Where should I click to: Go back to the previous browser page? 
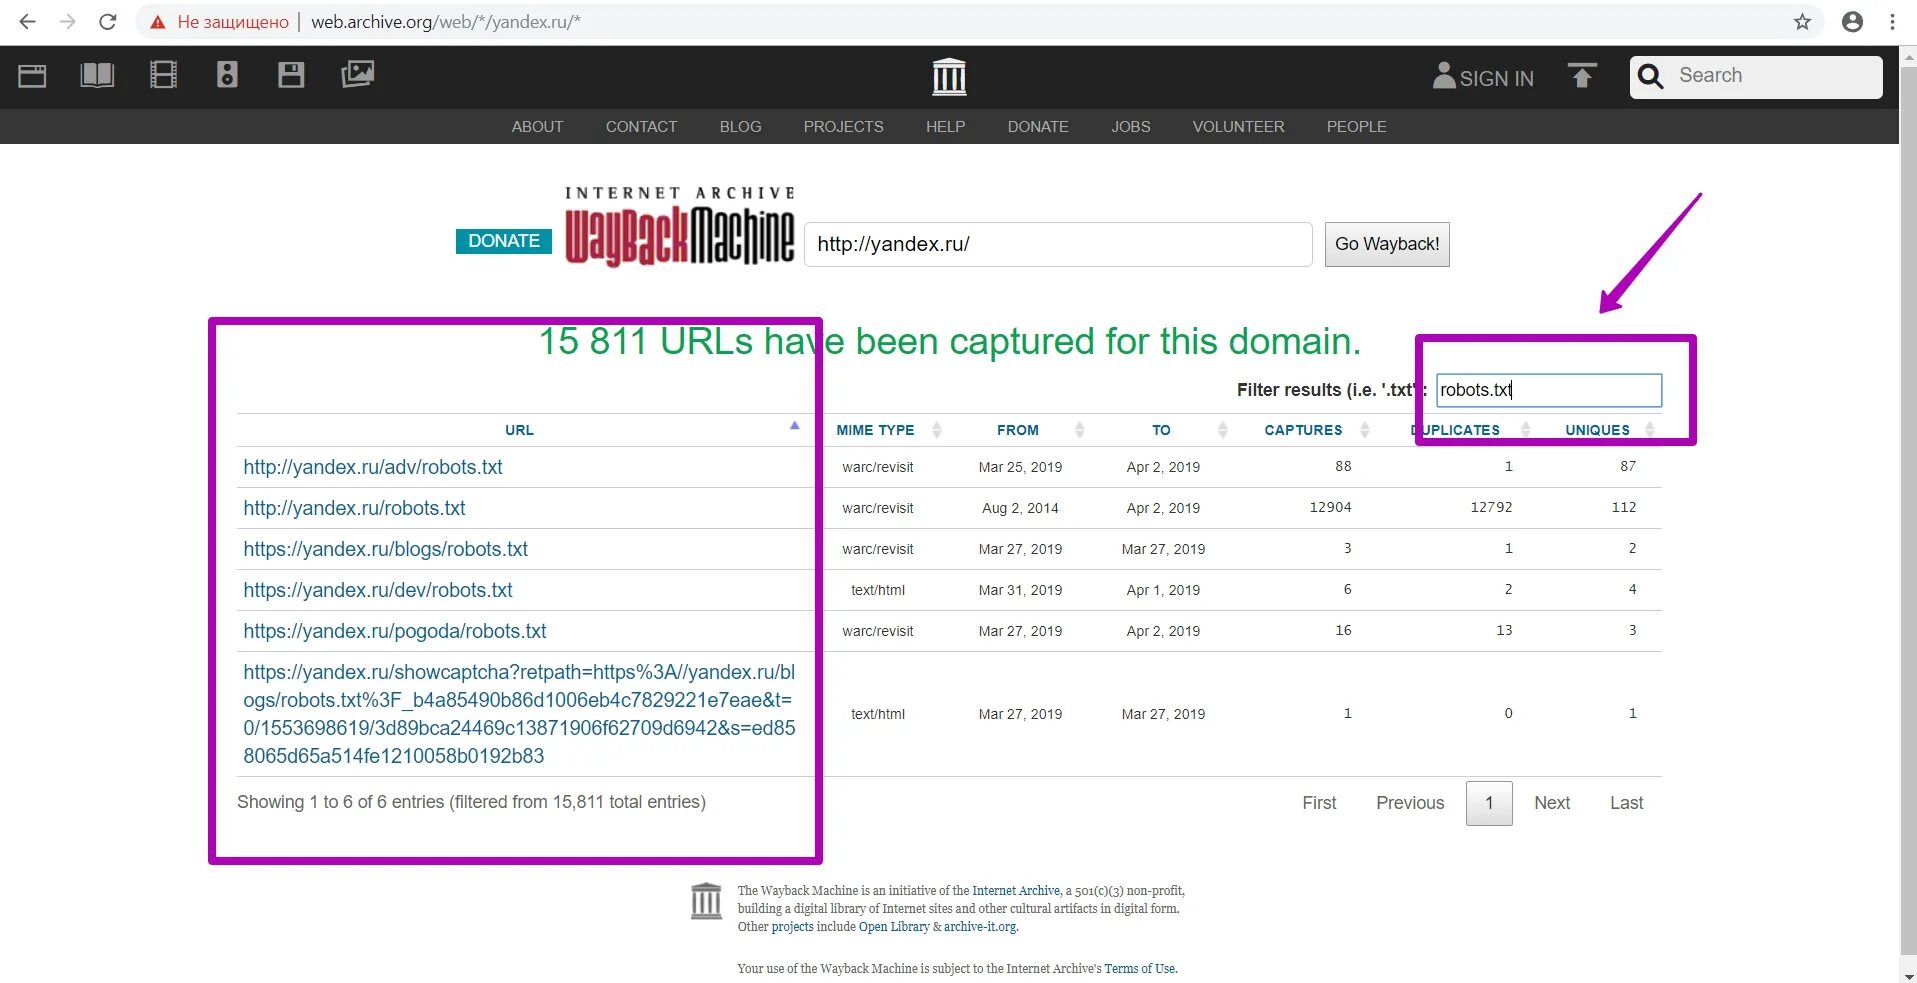[27, 21]
